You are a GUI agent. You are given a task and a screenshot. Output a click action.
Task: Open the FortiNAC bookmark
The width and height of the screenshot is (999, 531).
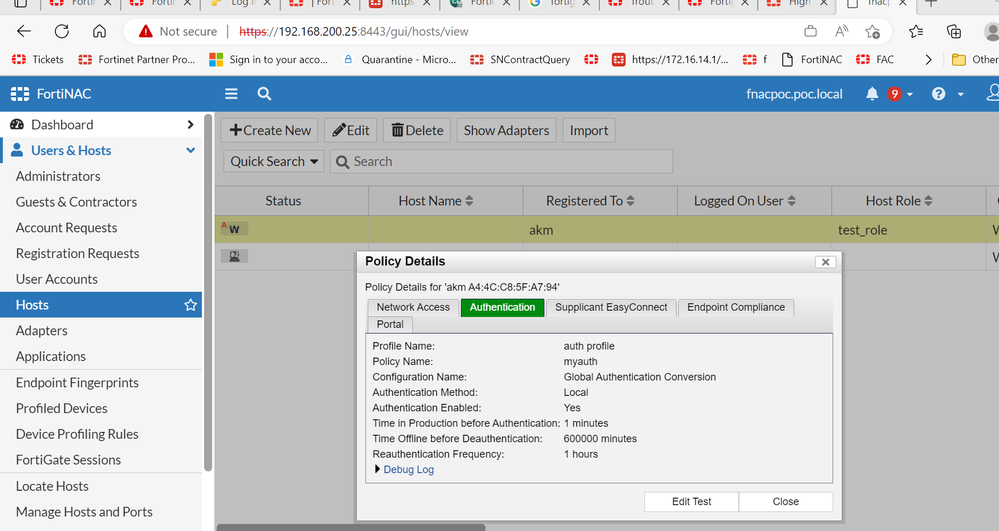(x=812, y=59)
